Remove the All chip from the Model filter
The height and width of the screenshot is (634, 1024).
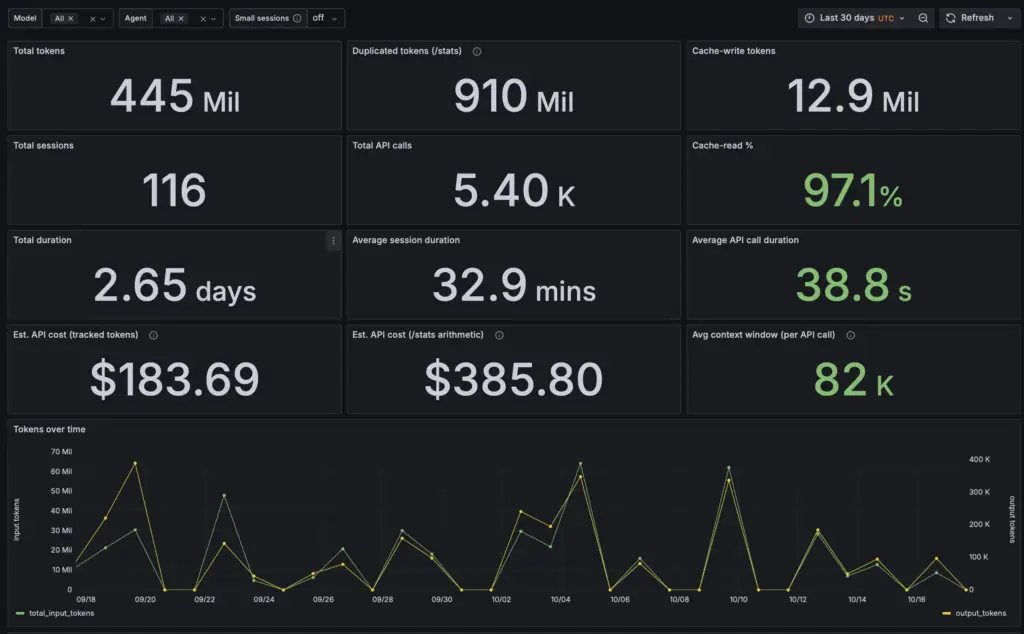click(71, 18)
